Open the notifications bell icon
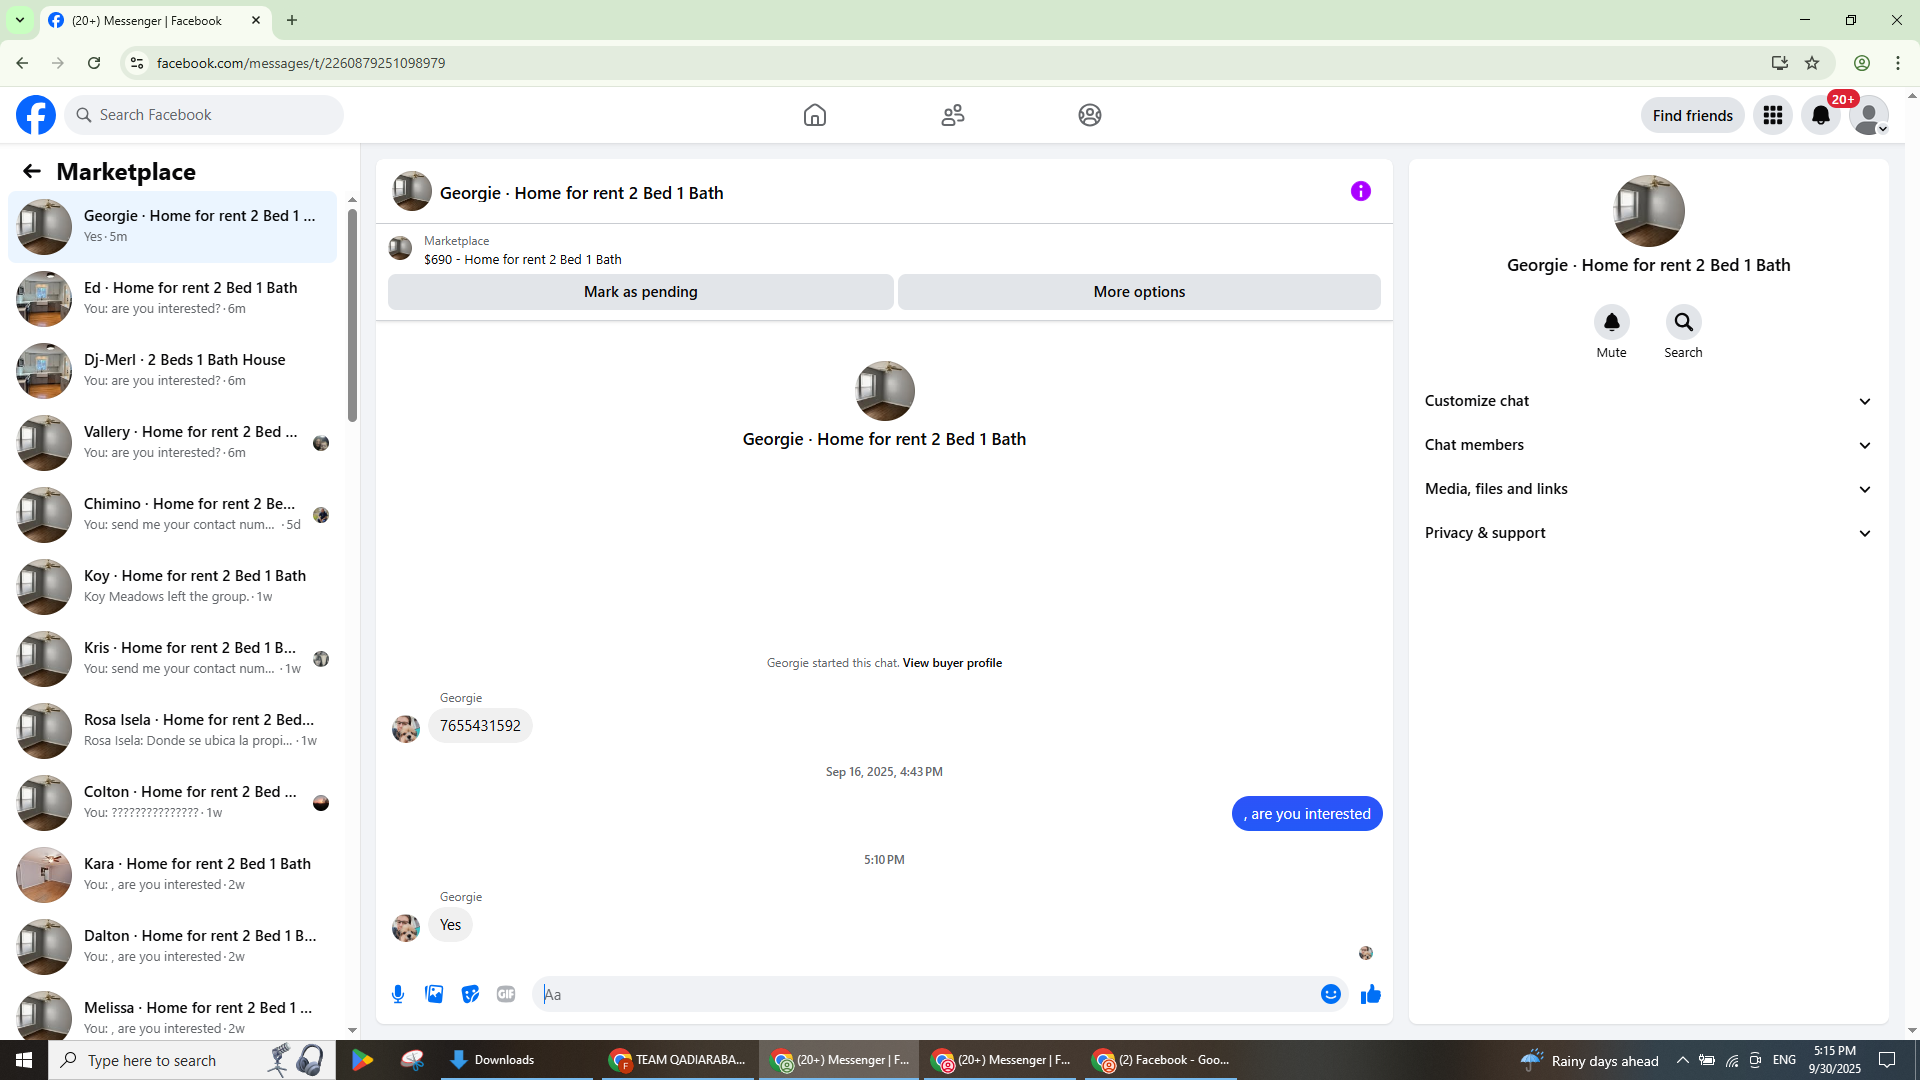This screenshot has height=1080, width=1920. [1821, 115]
